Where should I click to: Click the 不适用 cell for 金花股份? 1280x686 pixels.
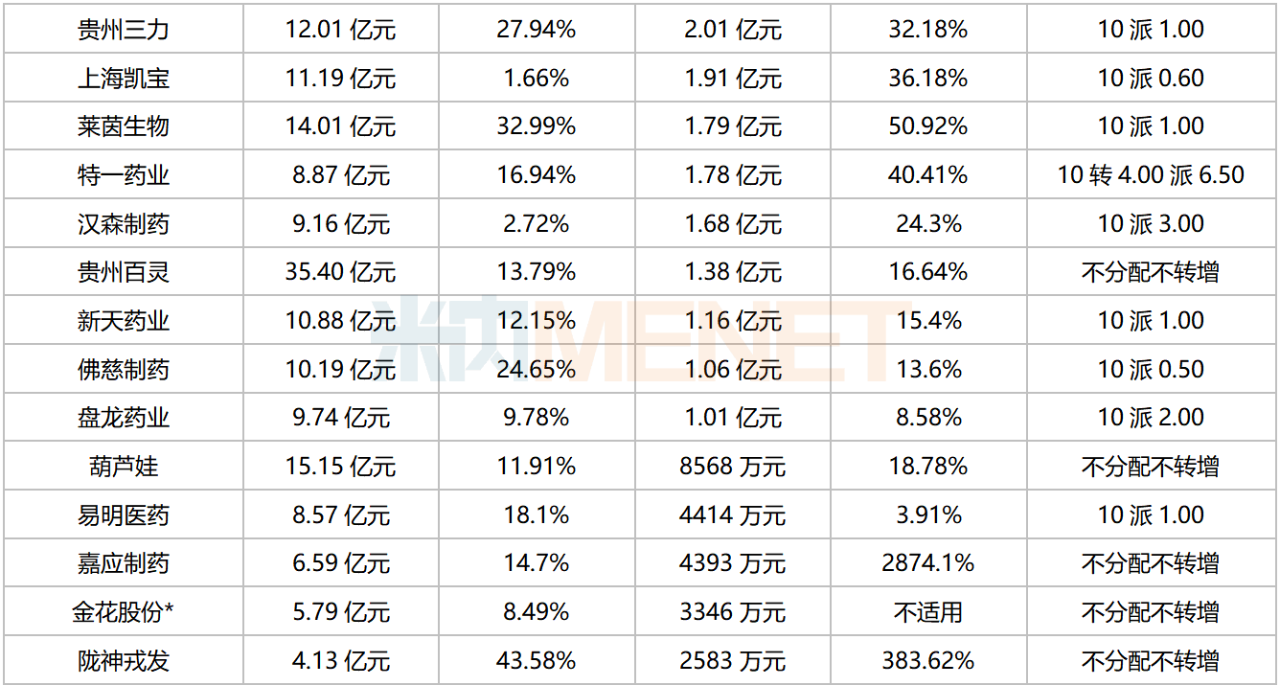[x=928, y=612]
